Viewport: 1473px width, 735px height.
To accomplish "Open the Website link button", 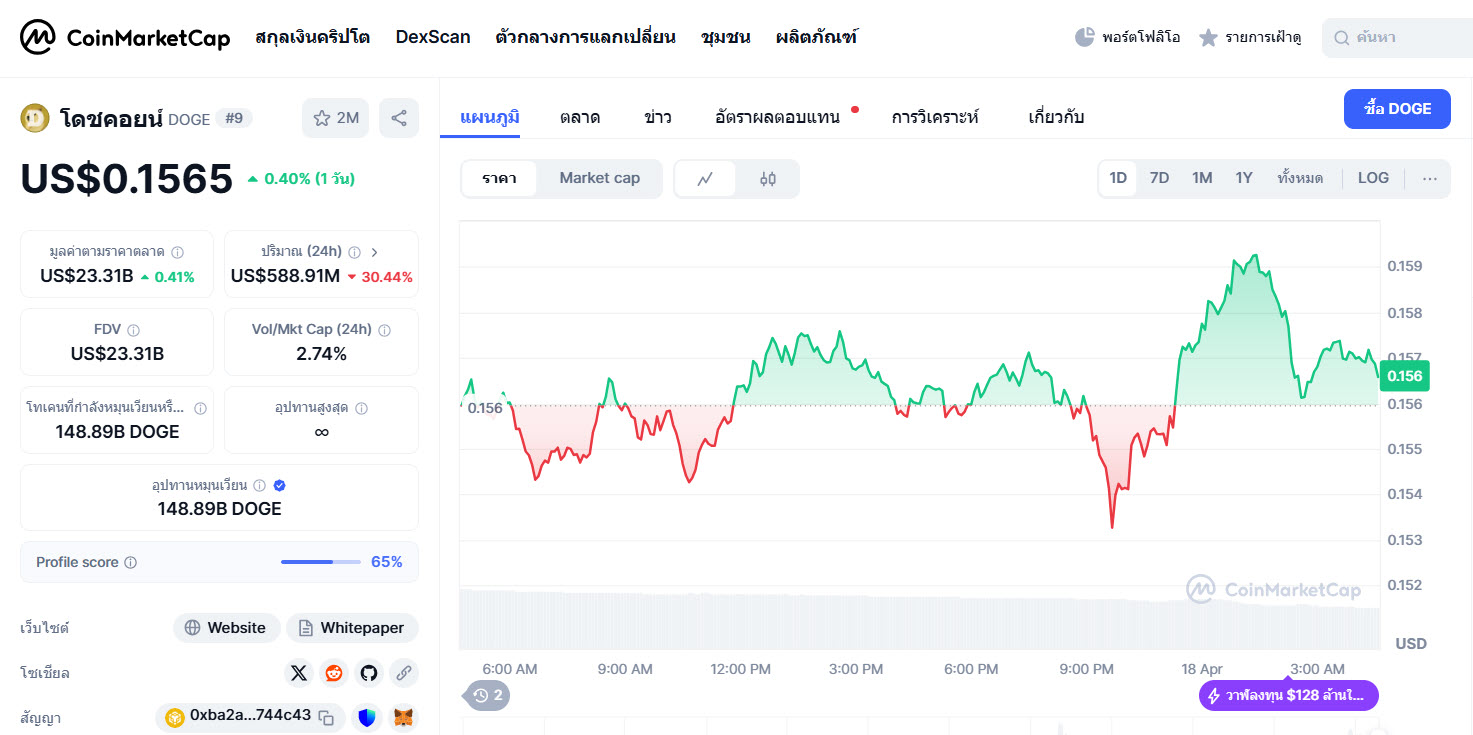I will point(227,628).
